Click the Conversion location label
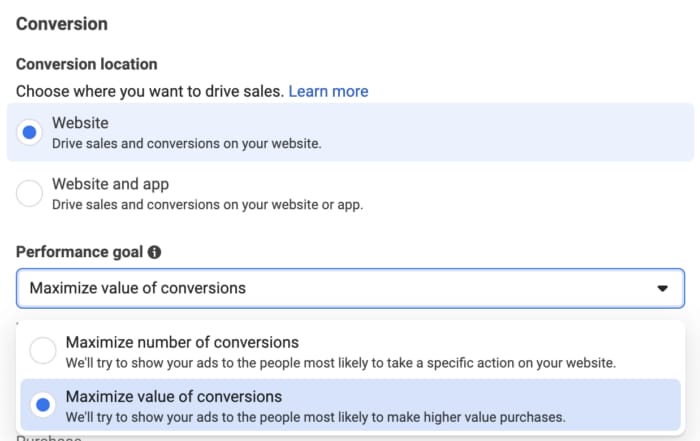The height and width of the screenshot is (441, 700). tap(86, 64)
